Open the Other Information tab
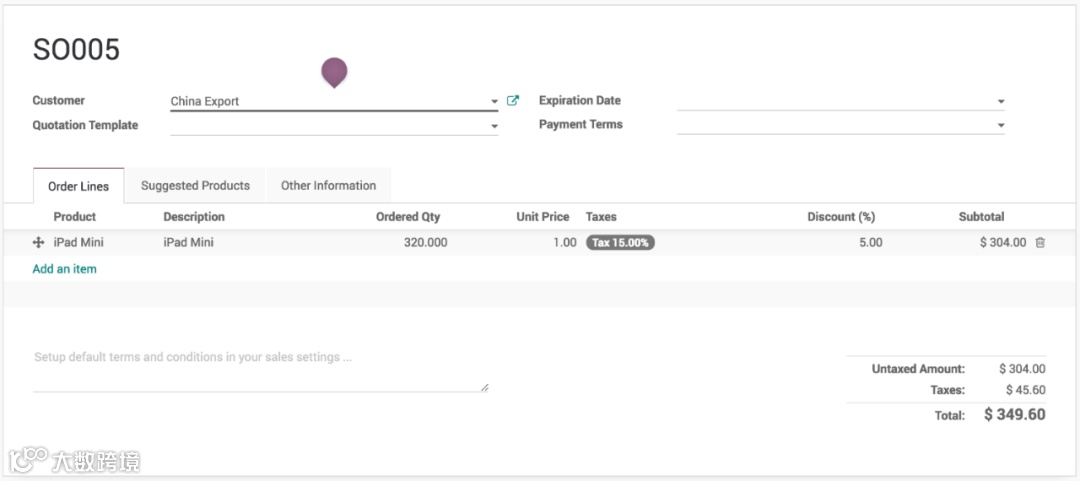 point(328,186)
